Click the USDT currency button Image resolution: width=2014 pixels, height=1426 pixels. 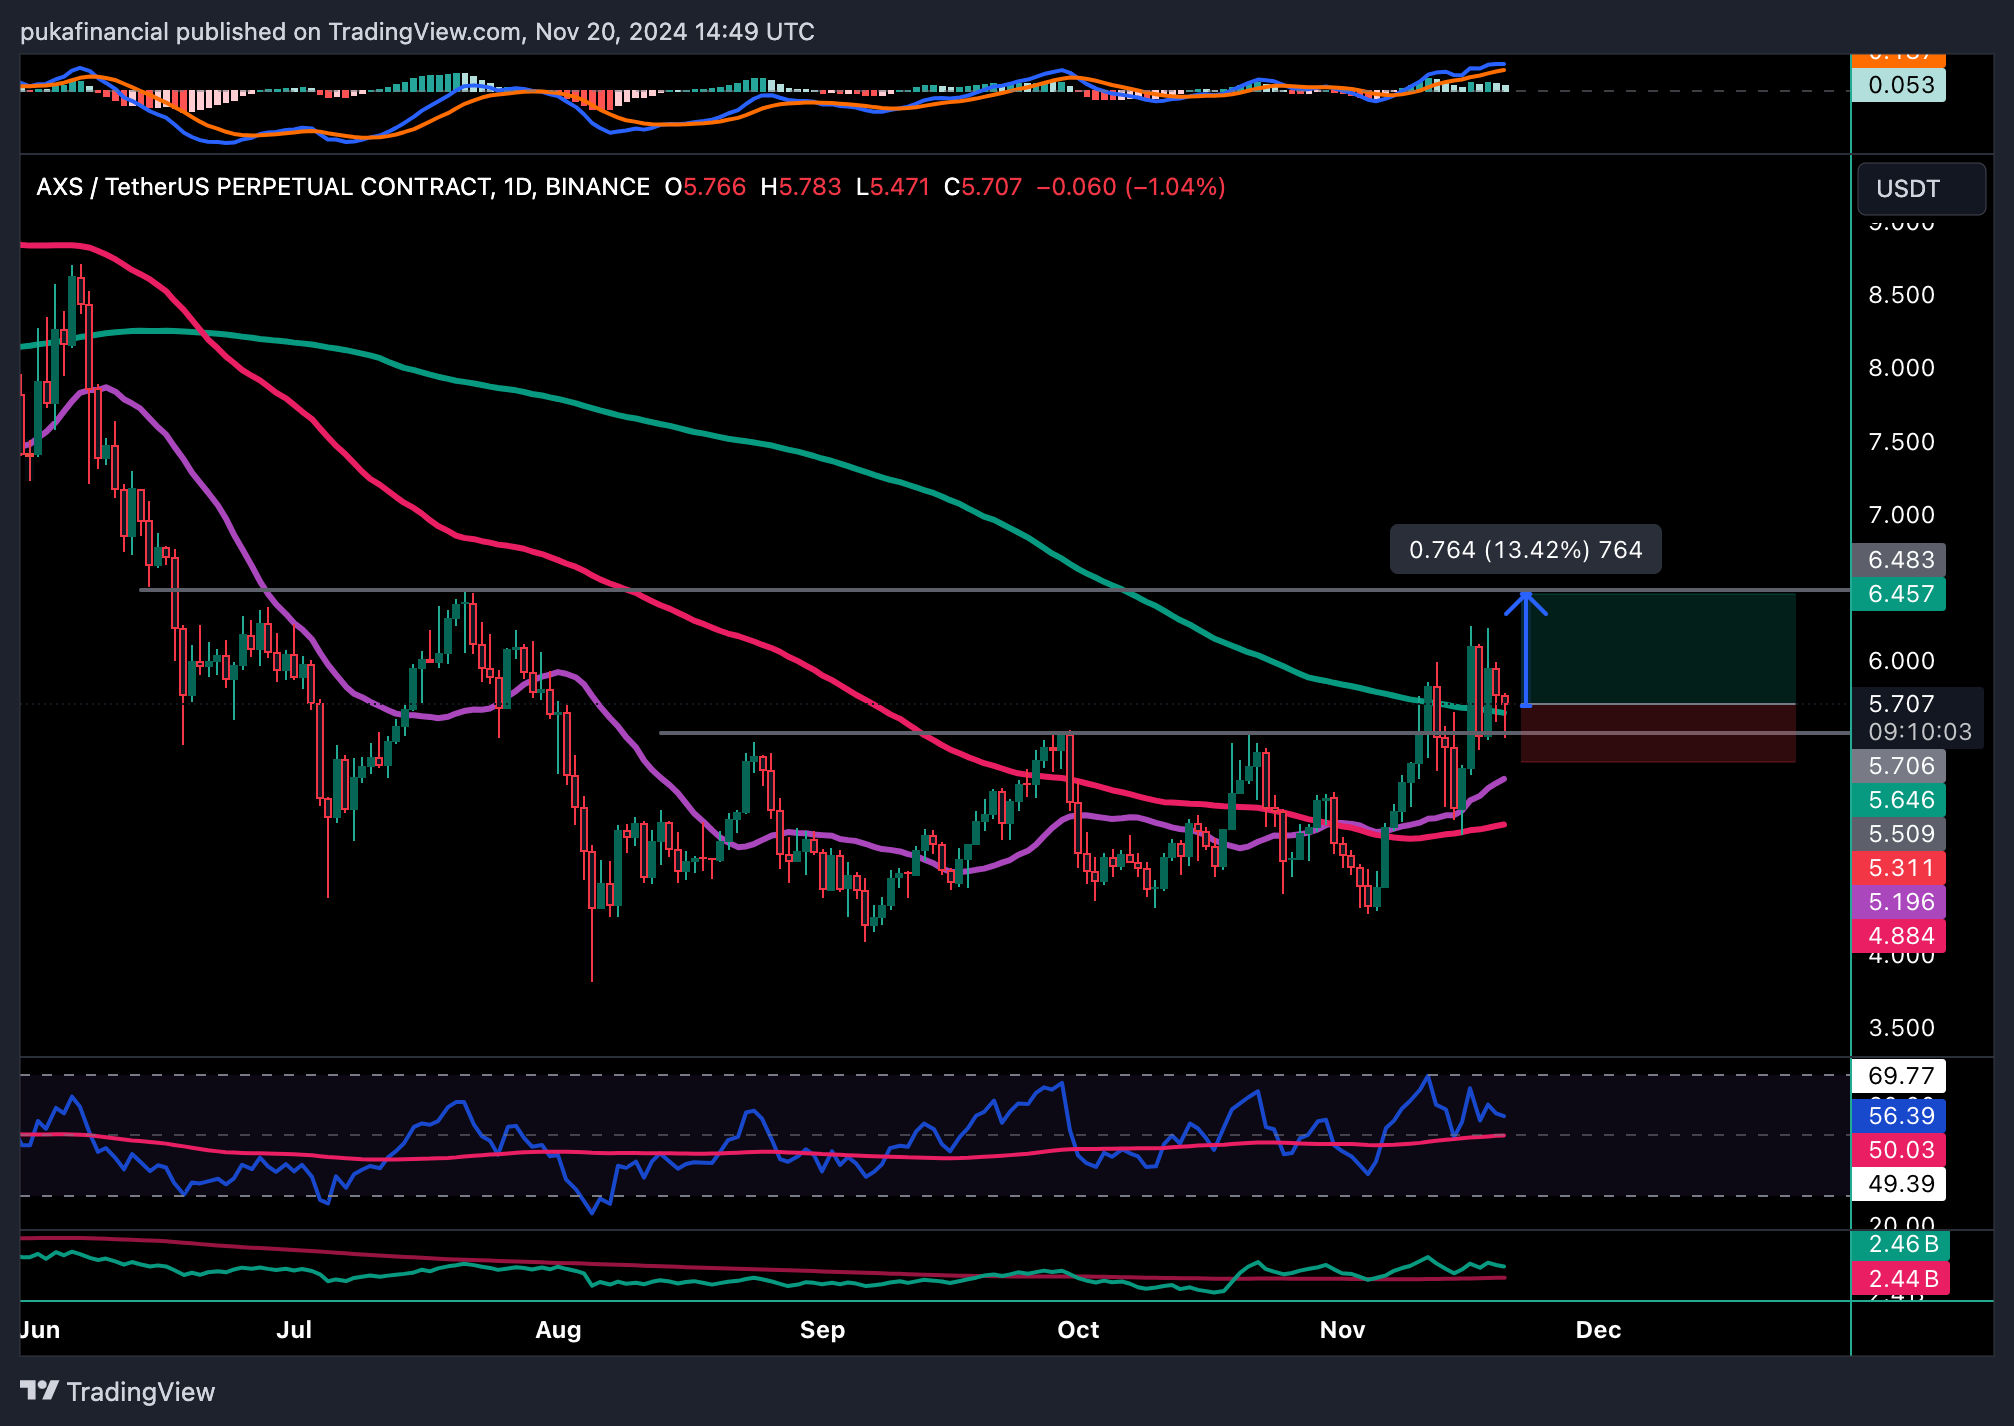1921,189
